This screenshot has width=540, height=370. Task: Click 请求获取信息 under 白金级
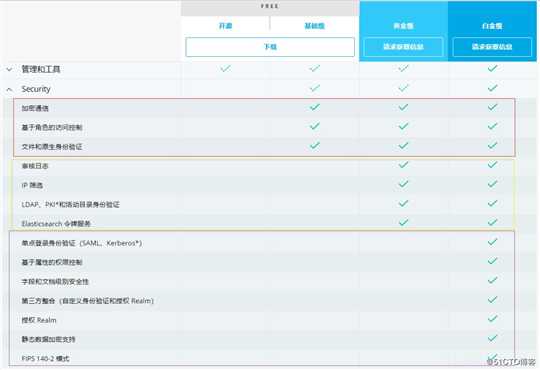coord(492,47)
